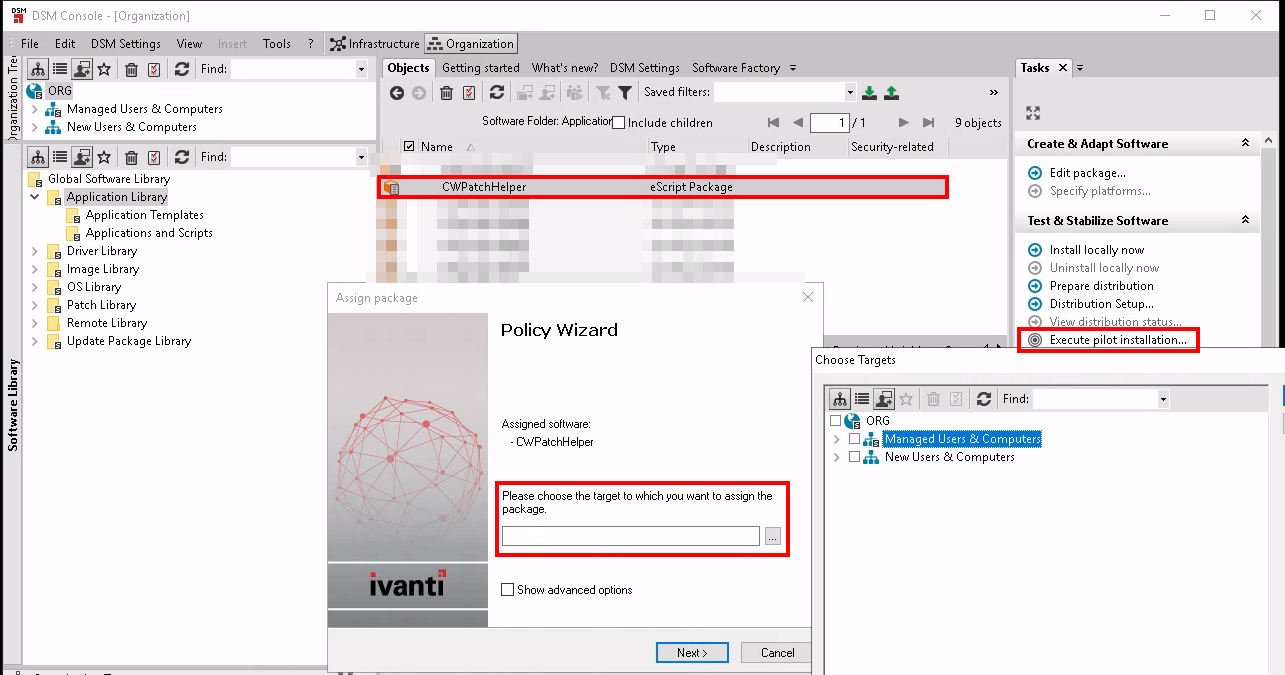Viewport: 1285px width, 675px height.
Task: Click tree view icon in Software Library toolbar
Action: pyautogui.click(x=37, y=157)
